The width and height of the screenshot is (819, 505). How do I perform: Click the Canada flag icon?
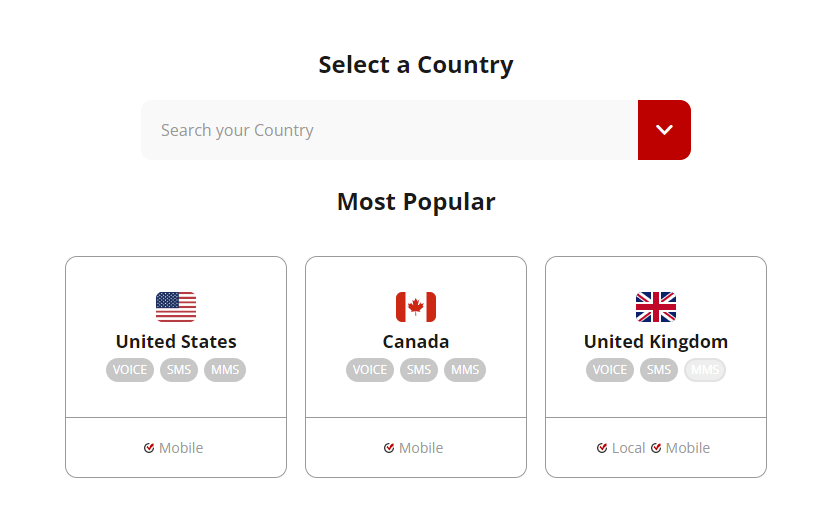click(x=416, y=307)
